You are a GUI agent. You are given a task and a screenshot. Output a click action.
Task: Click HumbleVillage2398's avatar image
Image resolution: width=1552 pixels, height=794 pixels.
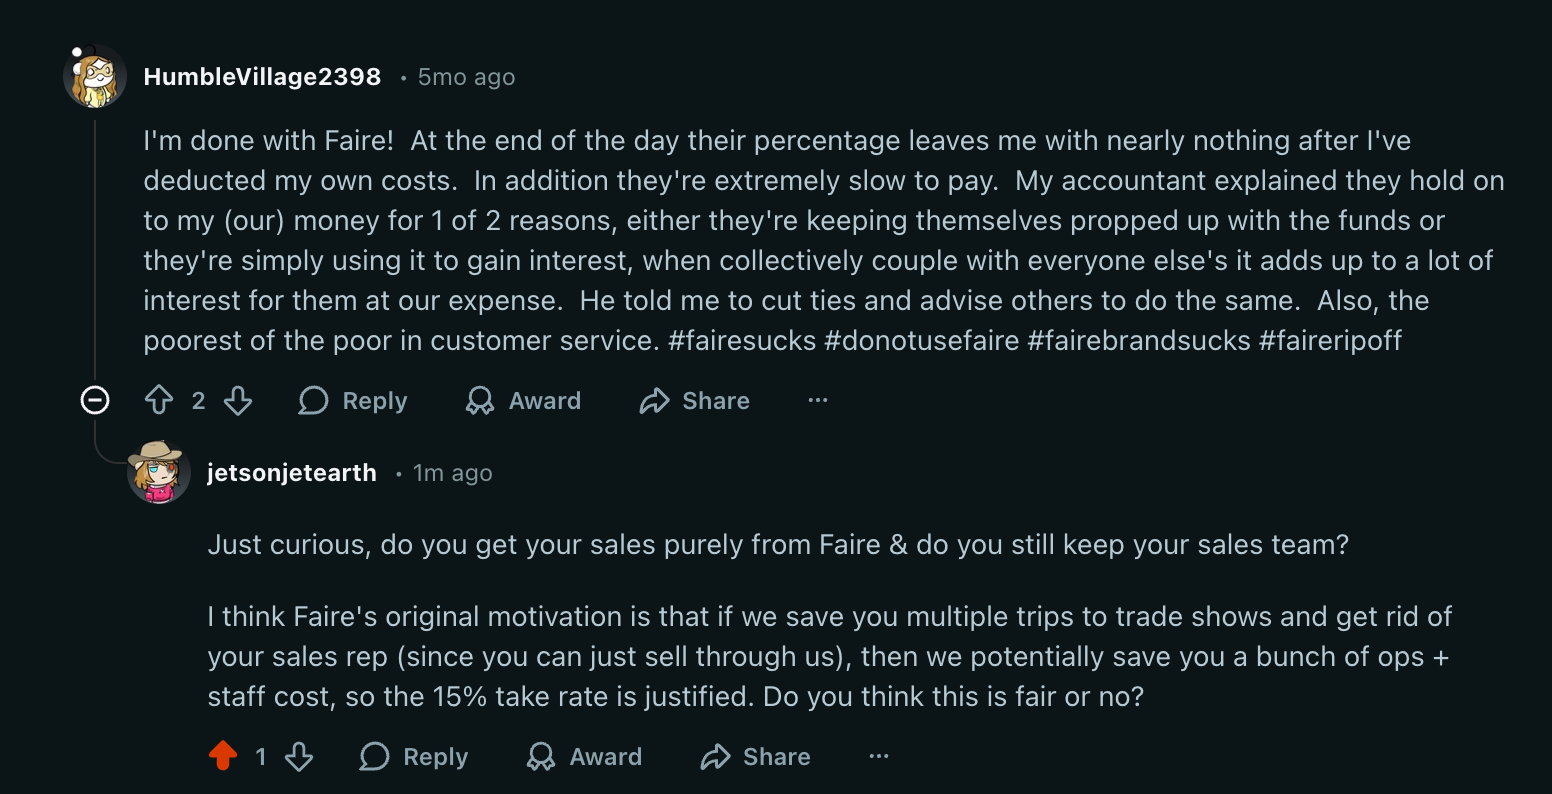tap(95, 77)
